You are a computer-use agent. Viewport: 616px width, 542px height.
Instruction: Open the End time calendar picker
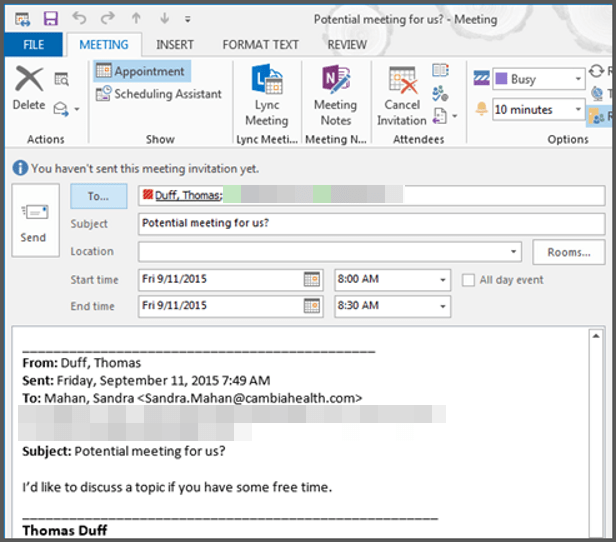(312, 306)
